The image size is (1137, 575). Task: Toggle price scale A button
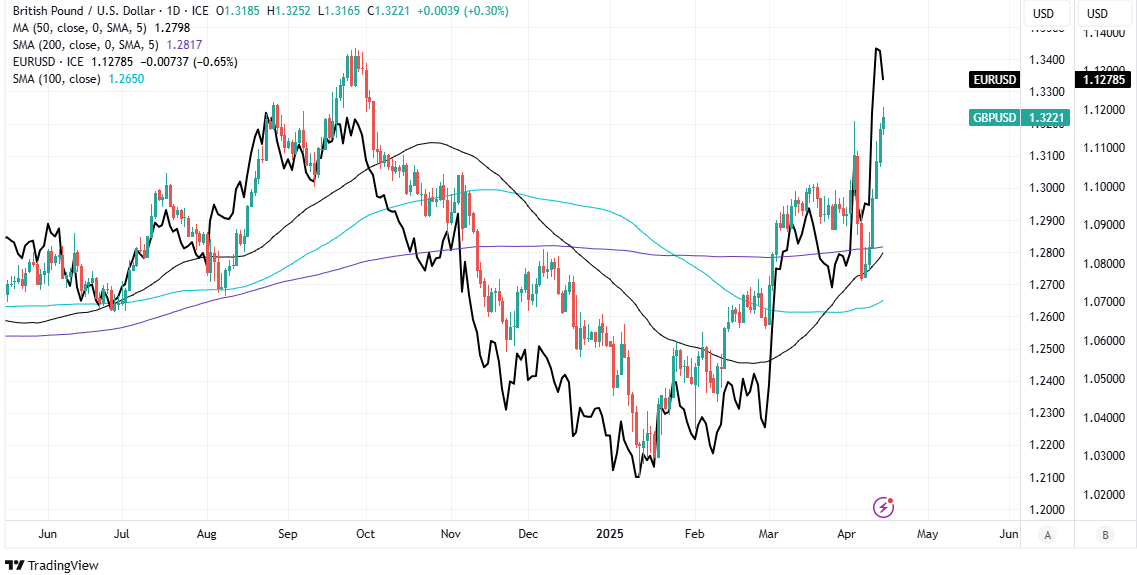click(x=1048, y=535)
